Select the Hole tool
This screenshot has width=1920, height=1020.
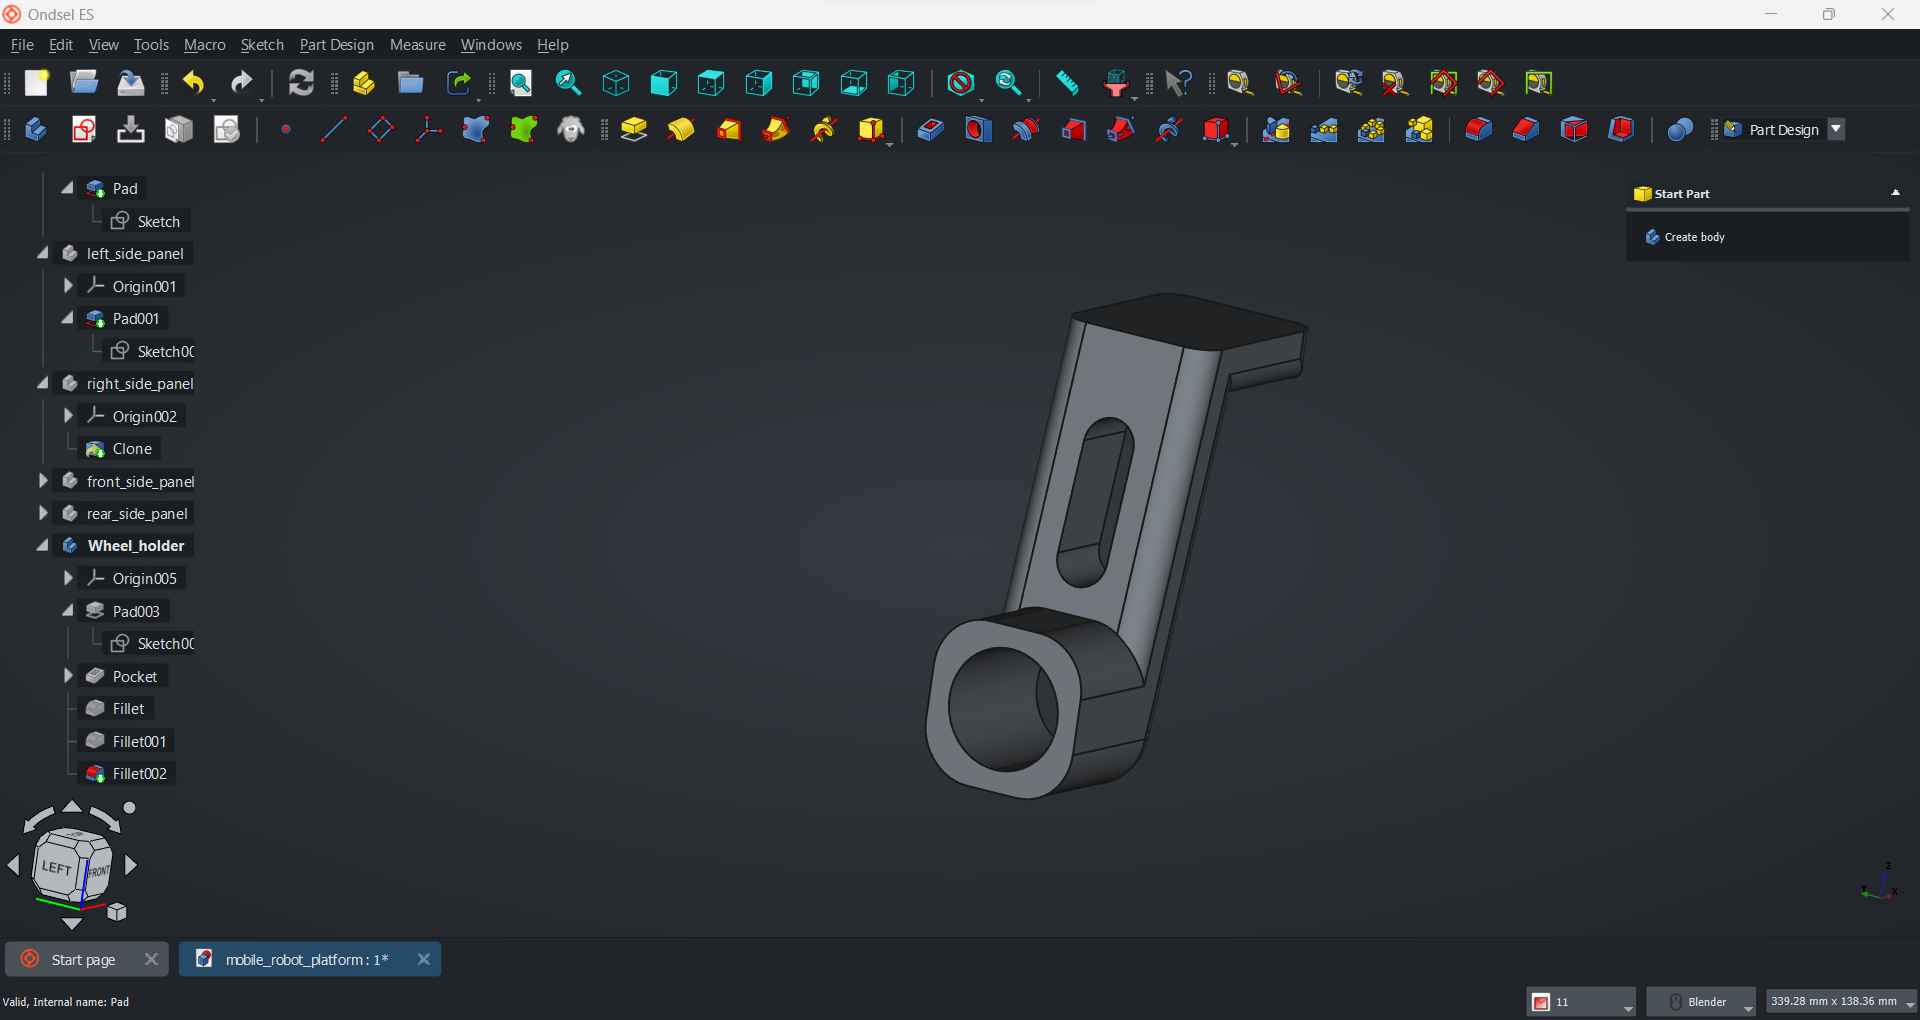pyautogui.click(x=978, y=130)
